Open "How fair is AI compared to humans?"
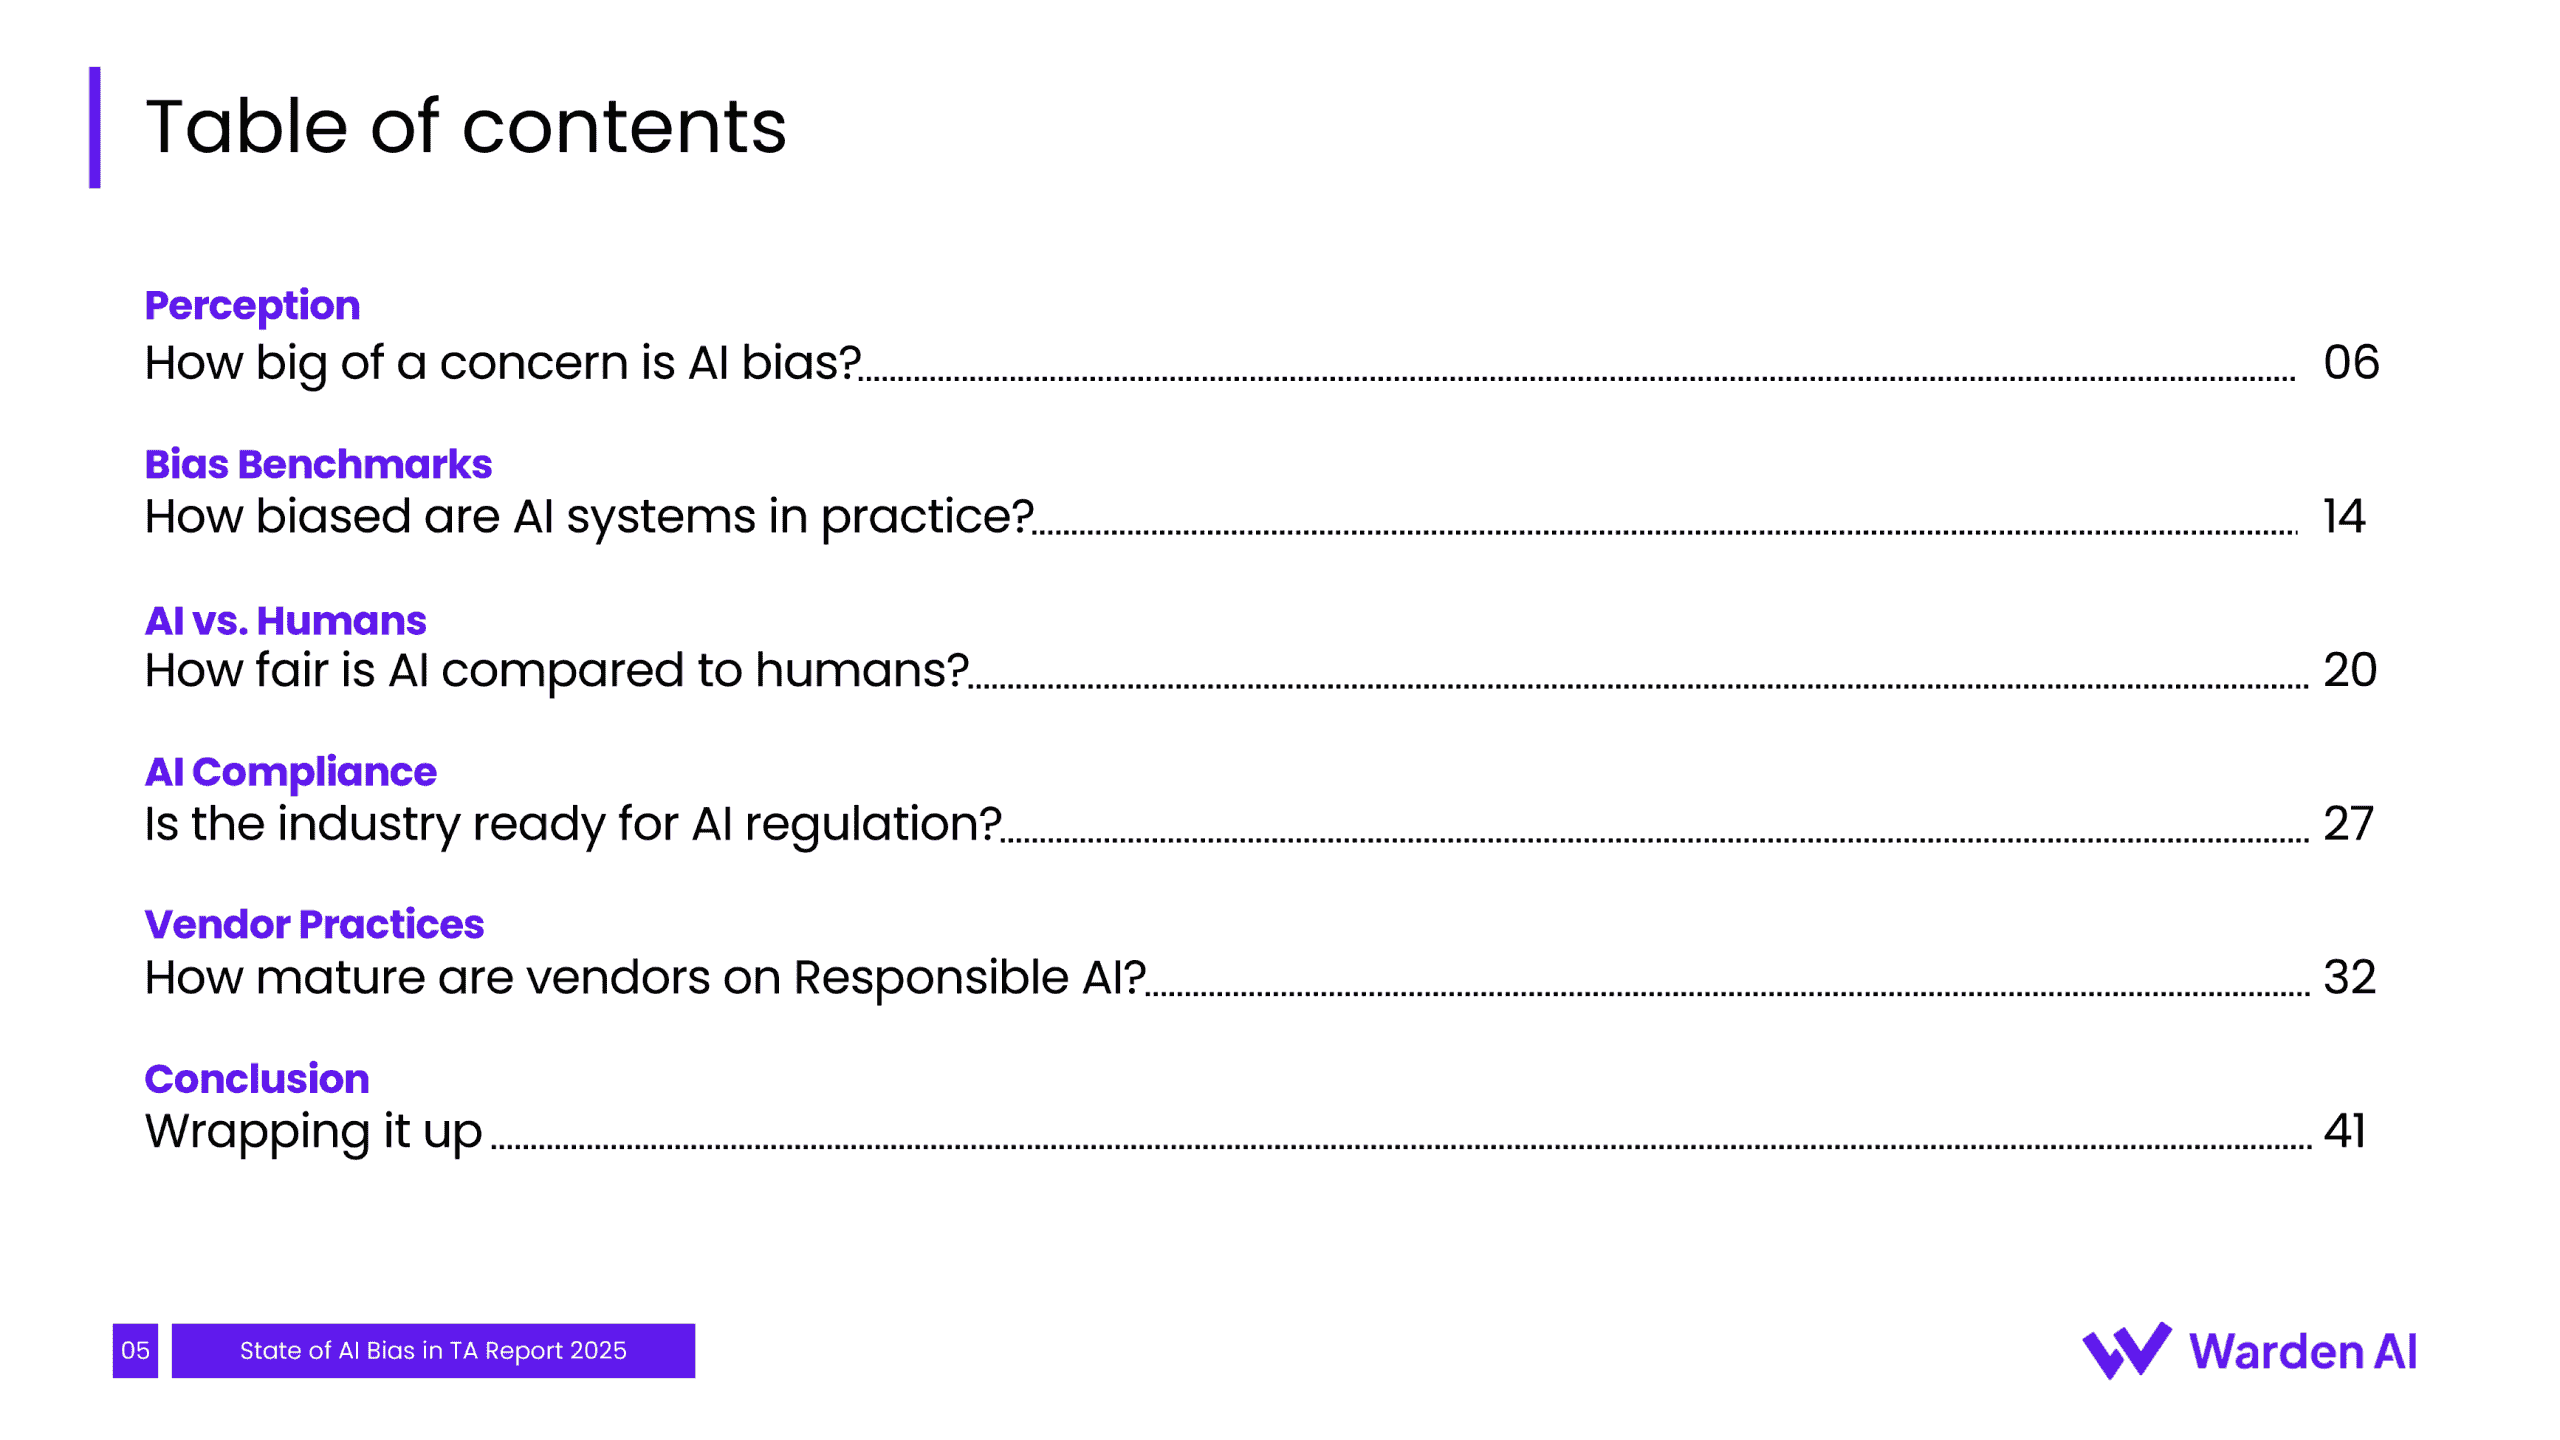2560x1440 pixels. tap(556, 670)
